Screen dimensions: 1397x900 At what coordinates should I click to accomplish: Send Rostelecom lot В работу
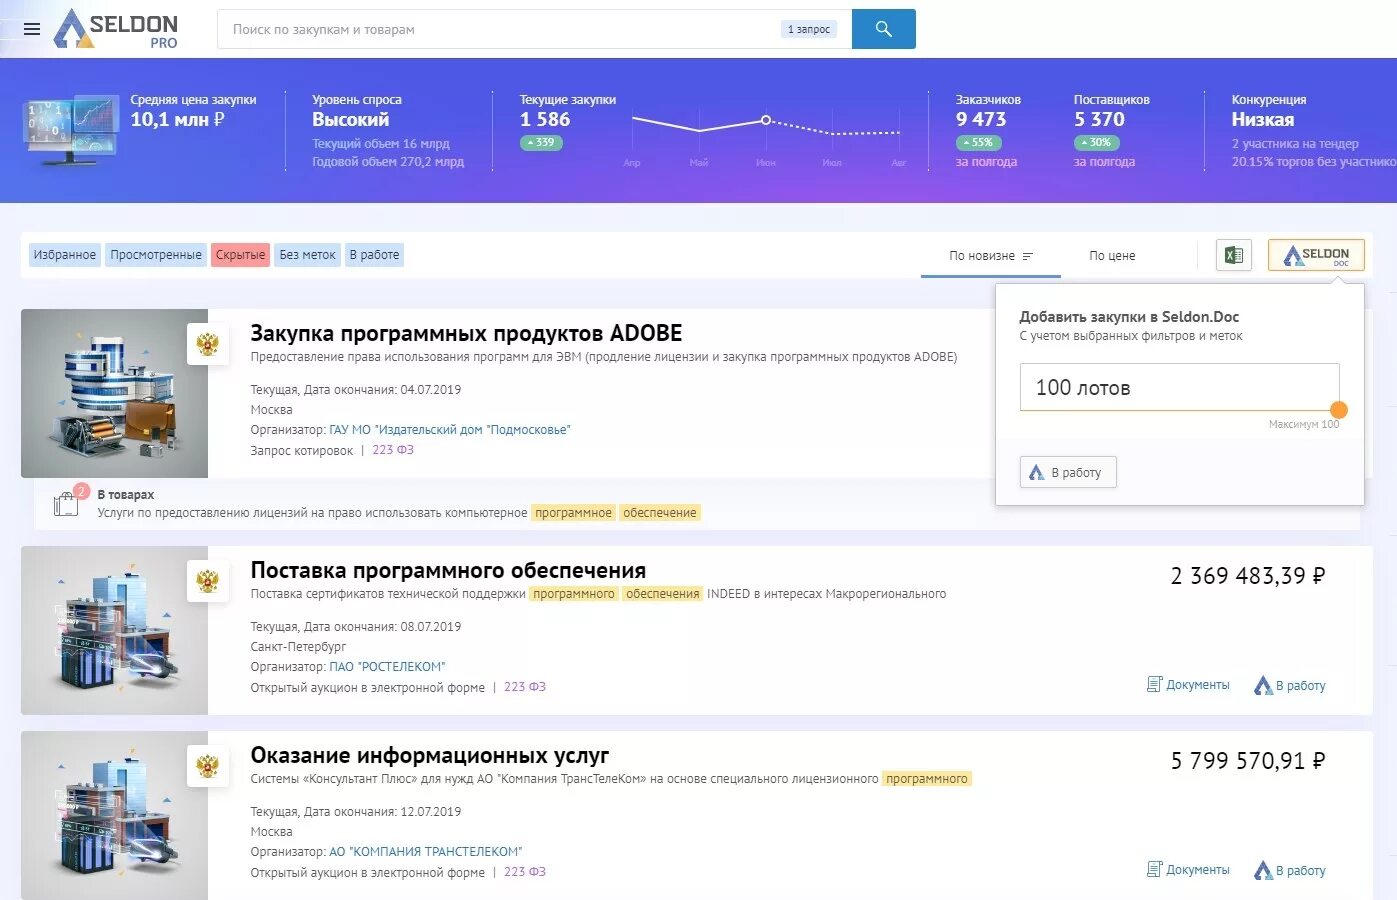click(x=1290, y=685)
